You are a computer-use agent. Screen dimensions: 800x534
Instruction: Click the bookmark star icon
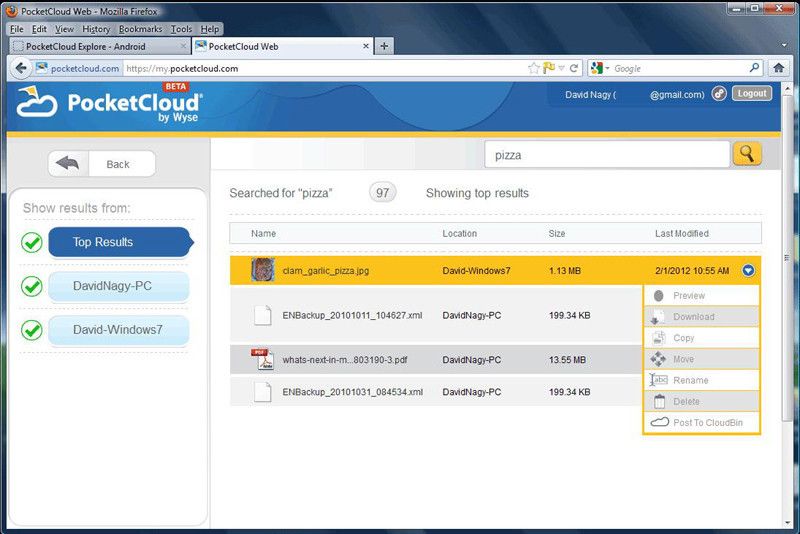click(x=534, y=68)
